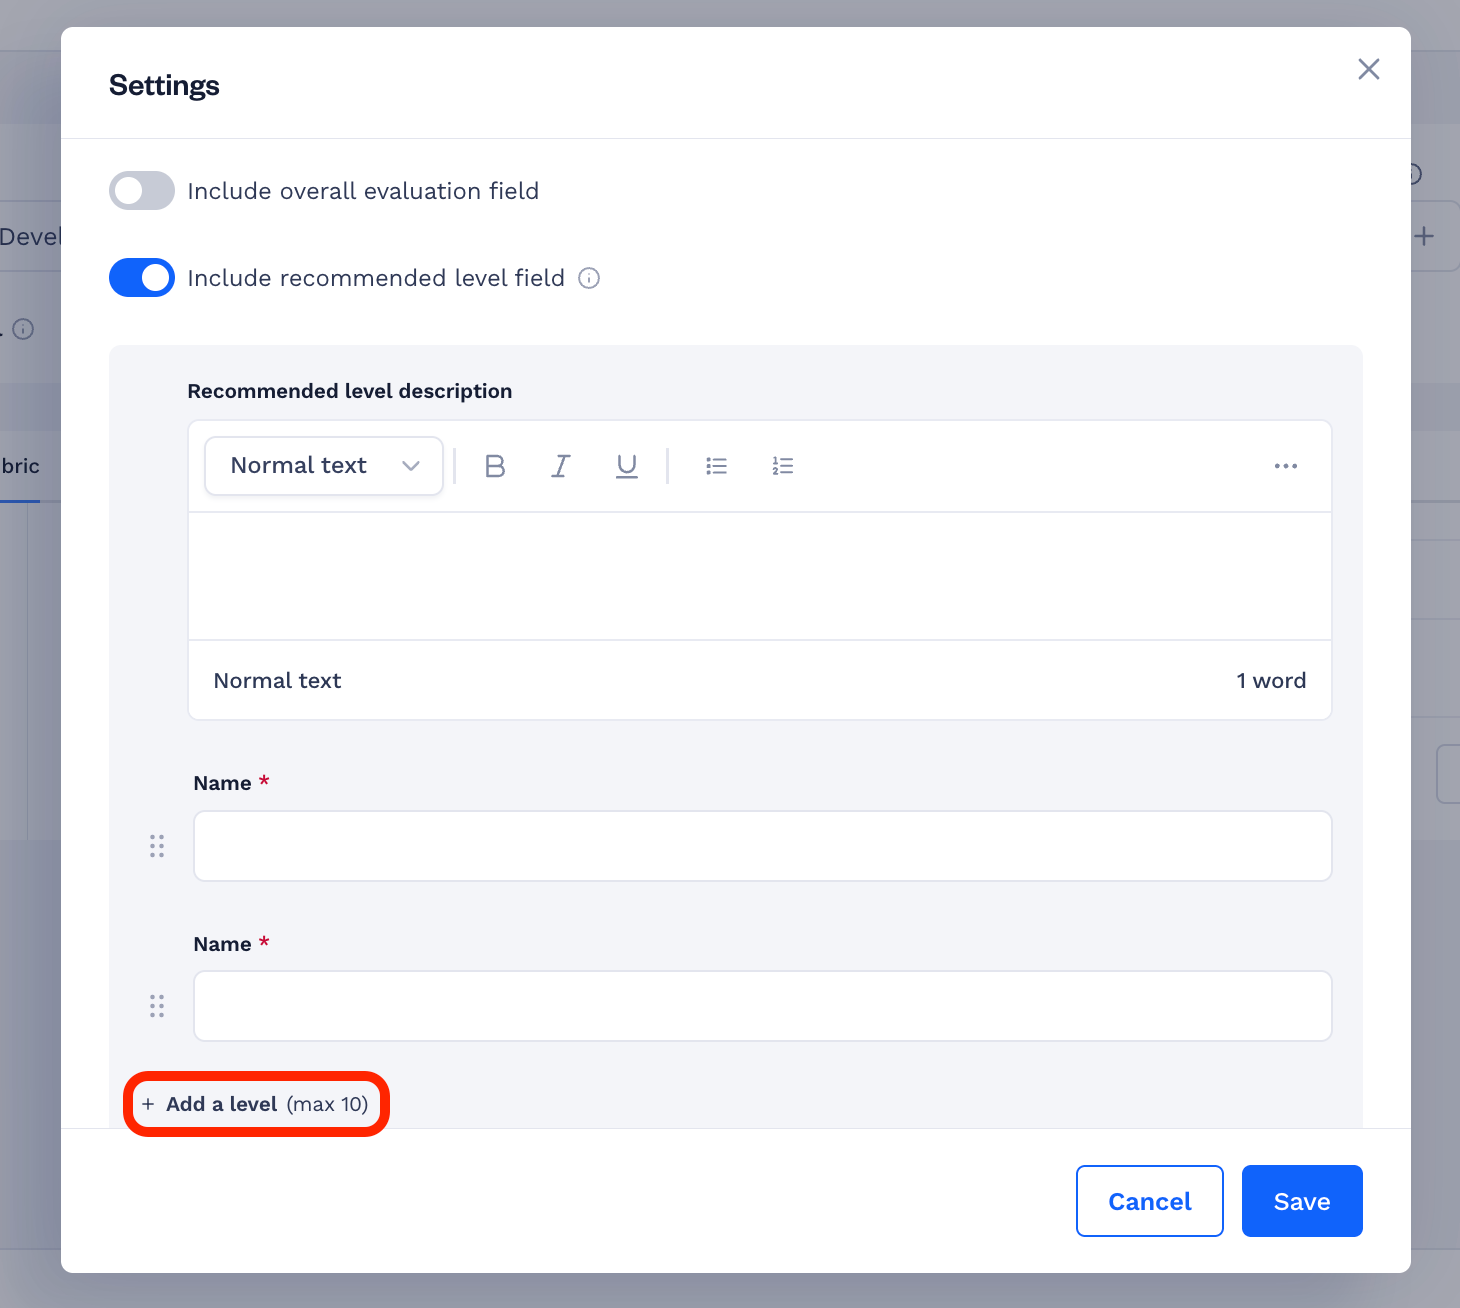Screen dimensions: 1460x1308
Task: Cancel the Settings dialog
Action: coord(1150,1201)
